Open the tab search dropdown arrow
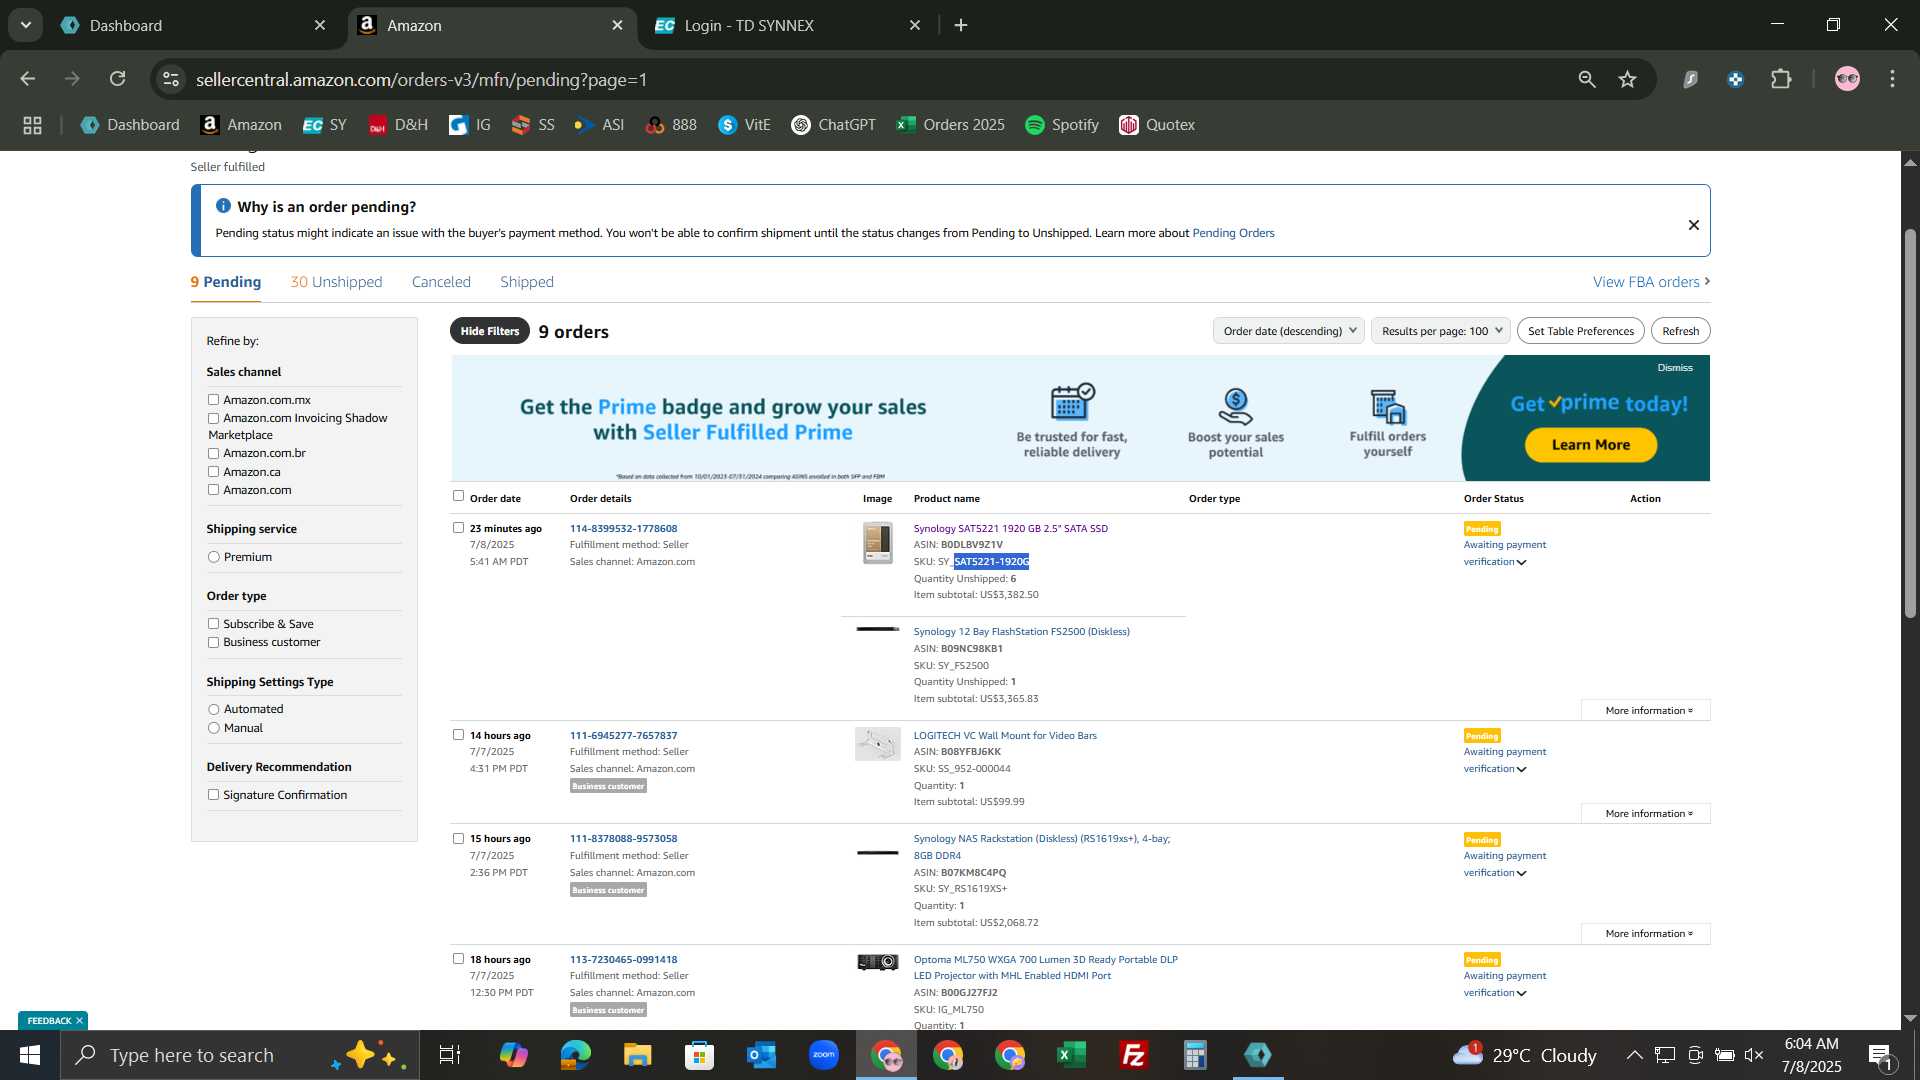The height and width of the screenshot is (1080, 1920). (25, 25)
